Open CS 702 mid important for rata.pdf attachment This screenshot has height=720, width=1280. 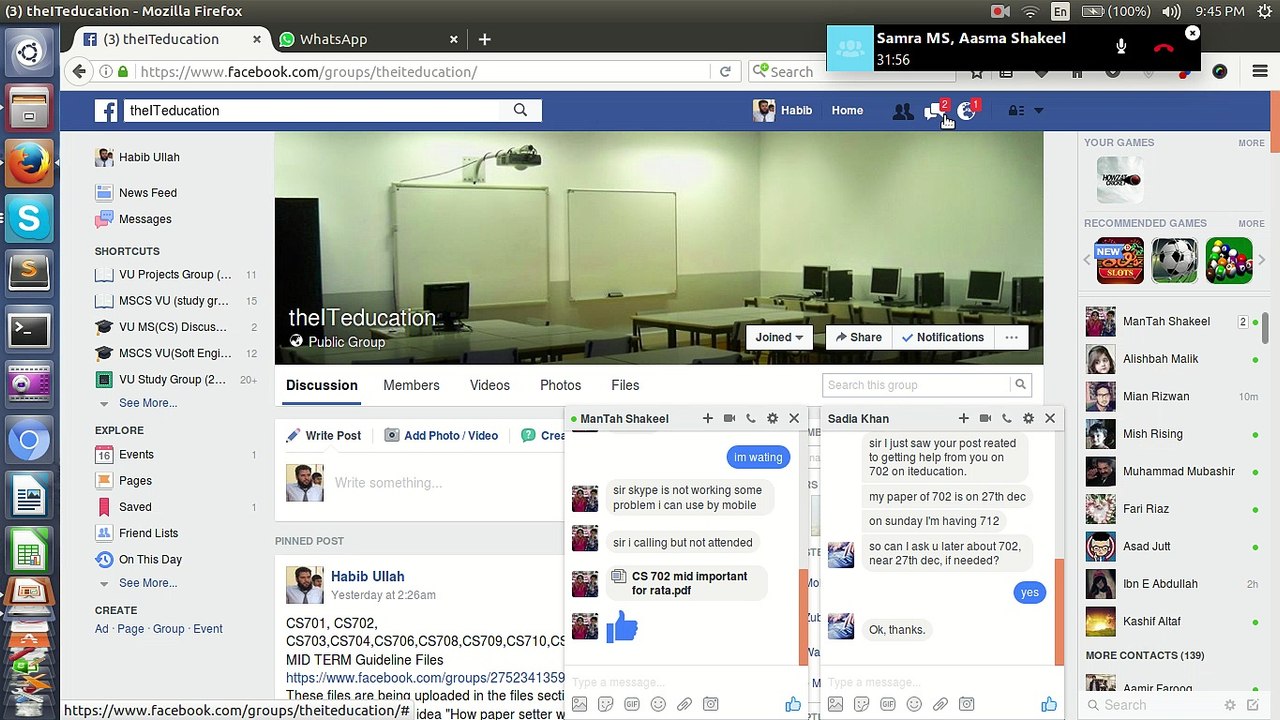coord(688,583)
